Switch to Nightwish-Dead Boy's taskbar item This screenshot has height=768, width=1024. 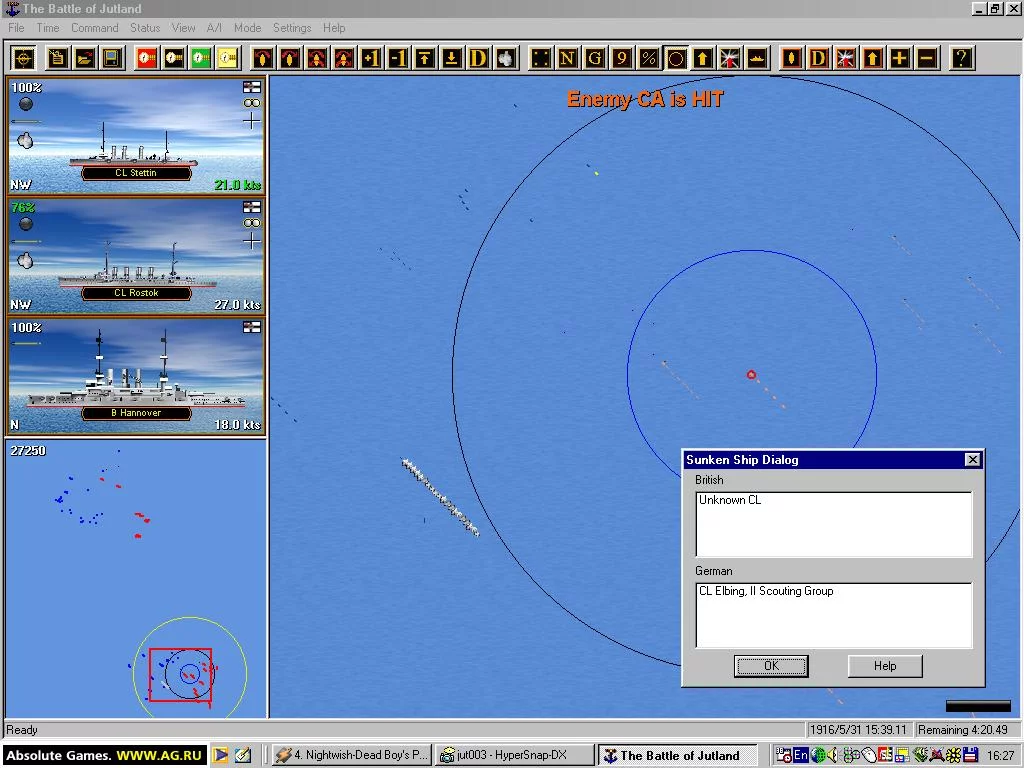pos(351,755)
